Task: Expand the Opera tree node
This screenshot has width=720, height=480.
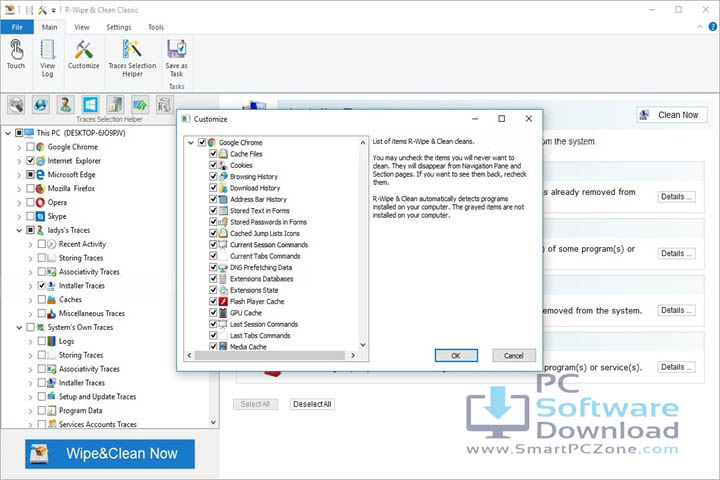Action: tap(19, 203)
